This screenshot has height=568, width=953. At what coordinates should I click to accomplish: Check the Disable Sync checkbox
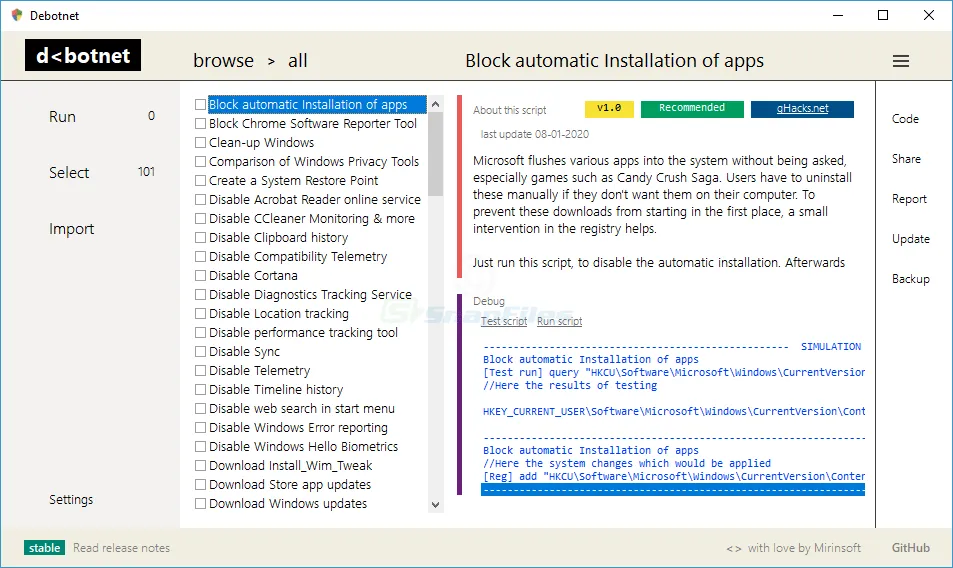200,351
